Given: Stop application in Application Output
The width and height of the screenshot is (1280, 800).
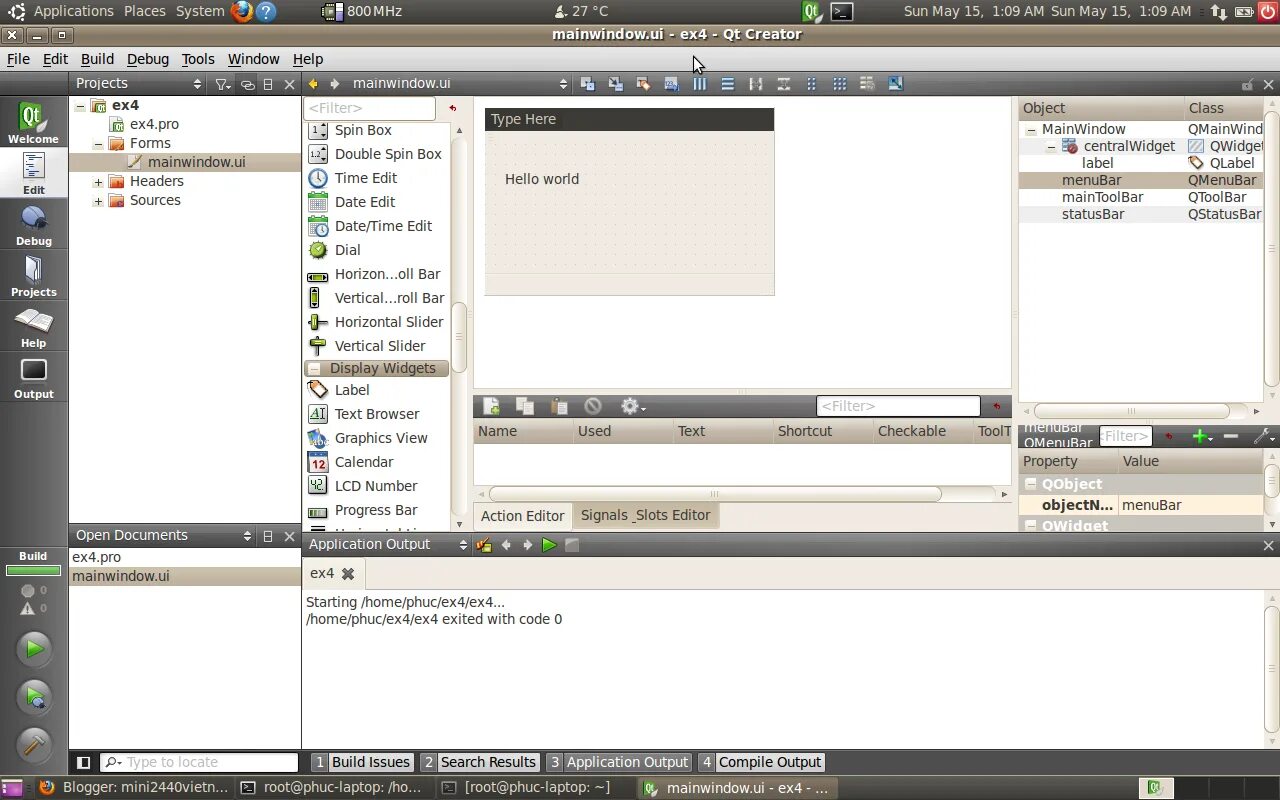Looking at the screenshot, I should pyautogui.click(x=572, y=545).
